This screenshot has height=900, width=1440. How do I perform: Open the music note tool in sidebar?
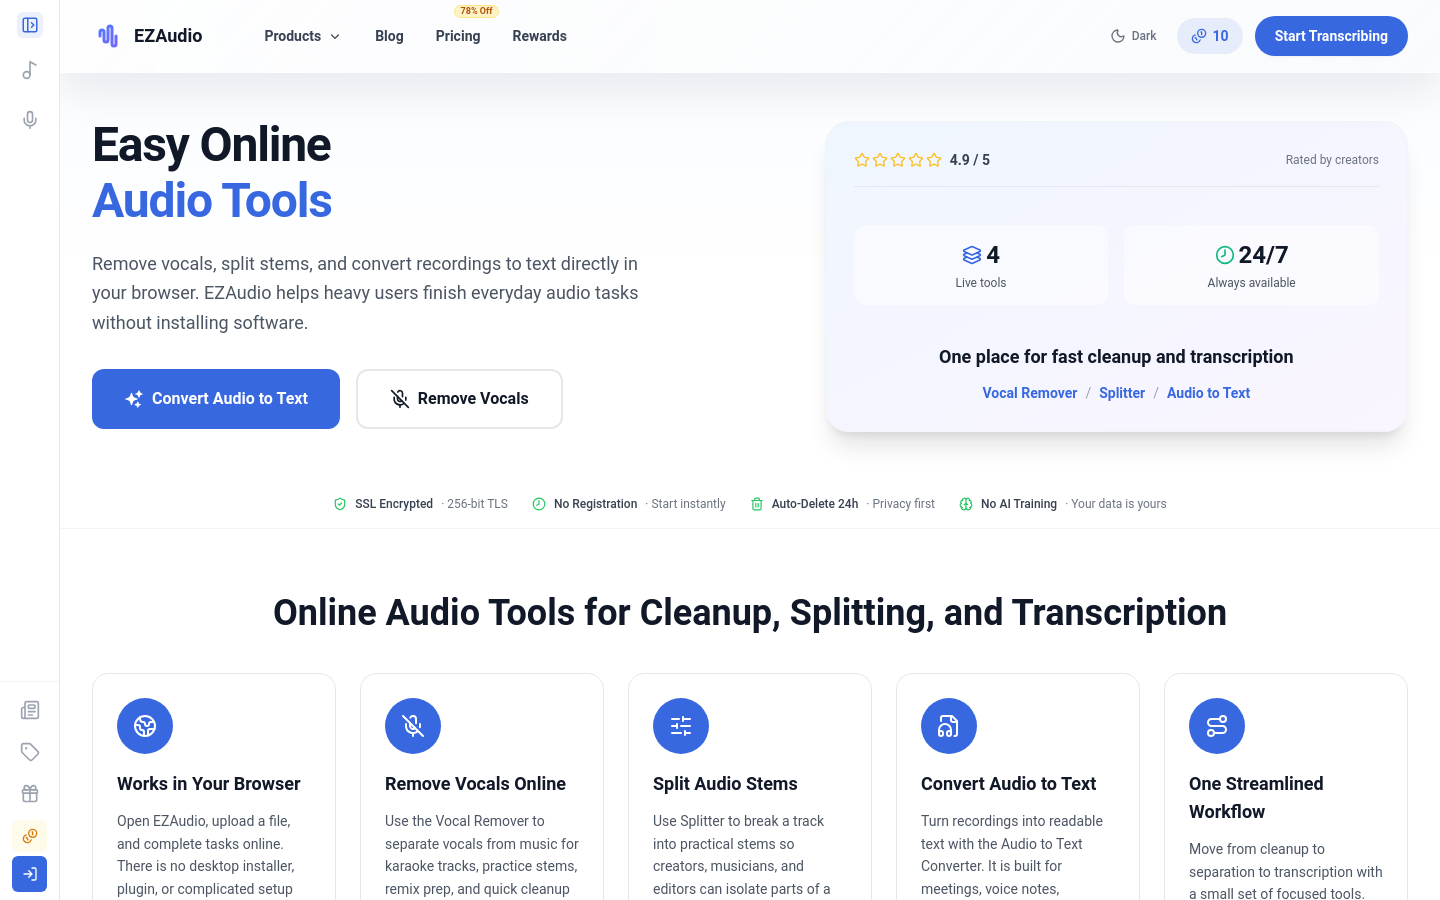coord(30,70)
